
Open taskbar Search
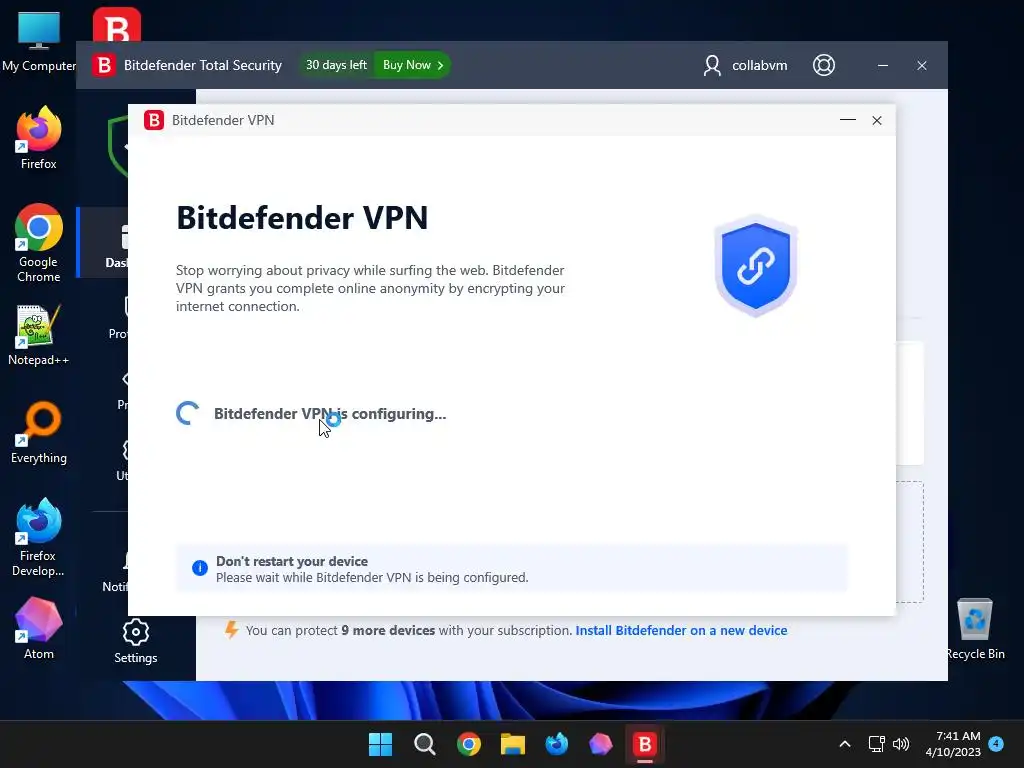click(x=424, y=744)
